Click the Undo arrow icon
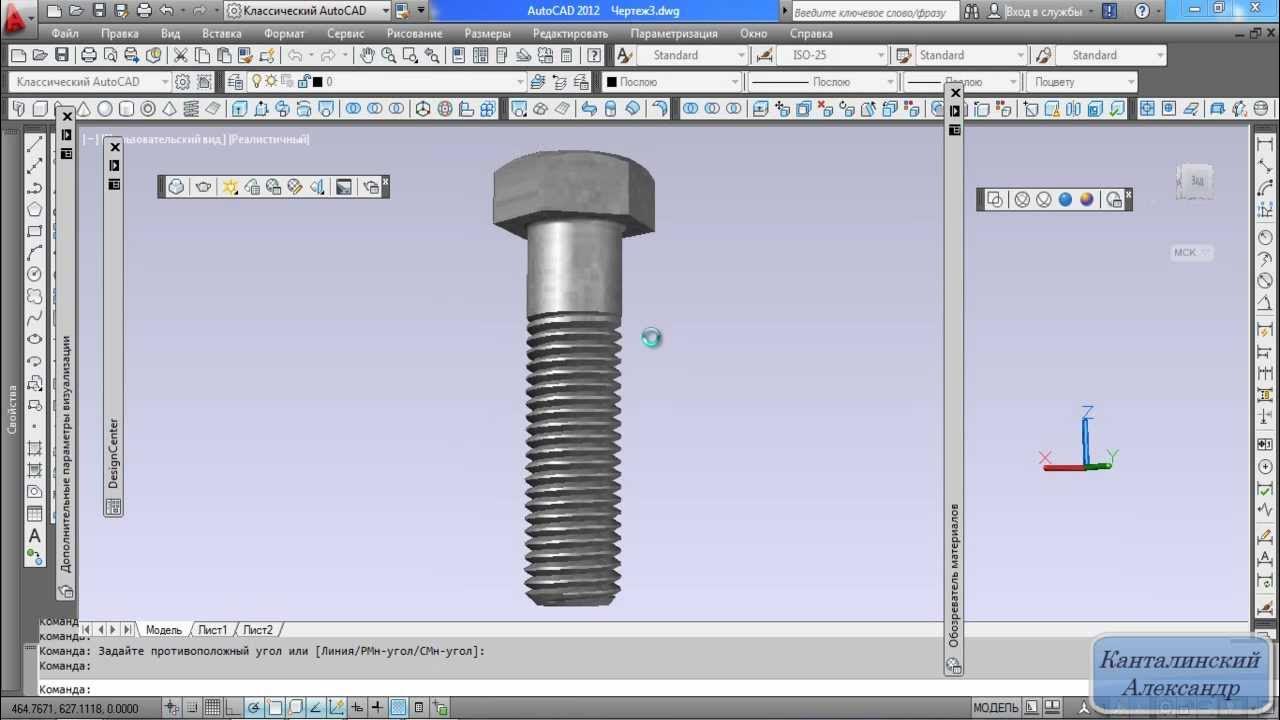Viewport: 1280px width, 720px height. (295, 55)
